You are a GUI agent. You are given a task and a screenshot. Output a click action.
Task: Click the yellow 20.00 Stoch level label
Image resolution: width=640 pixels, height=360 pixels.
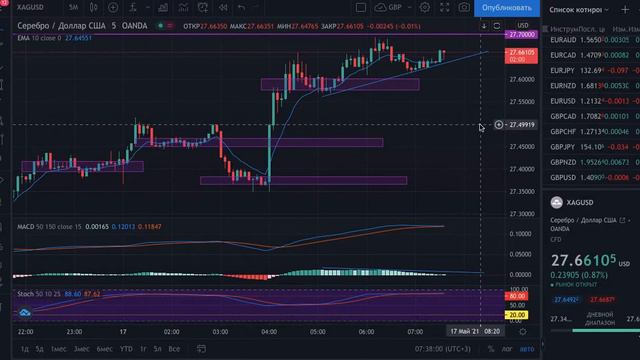click(516, 315)
